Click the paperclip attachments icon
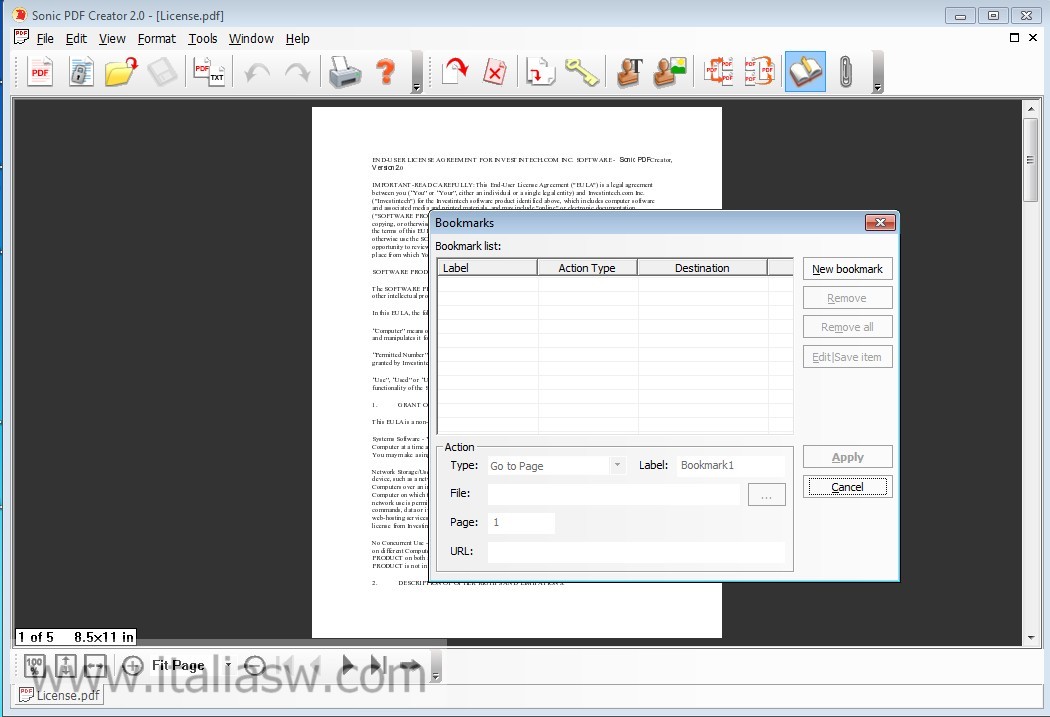This screenshot has height=717, width=1050. (846, 72)
